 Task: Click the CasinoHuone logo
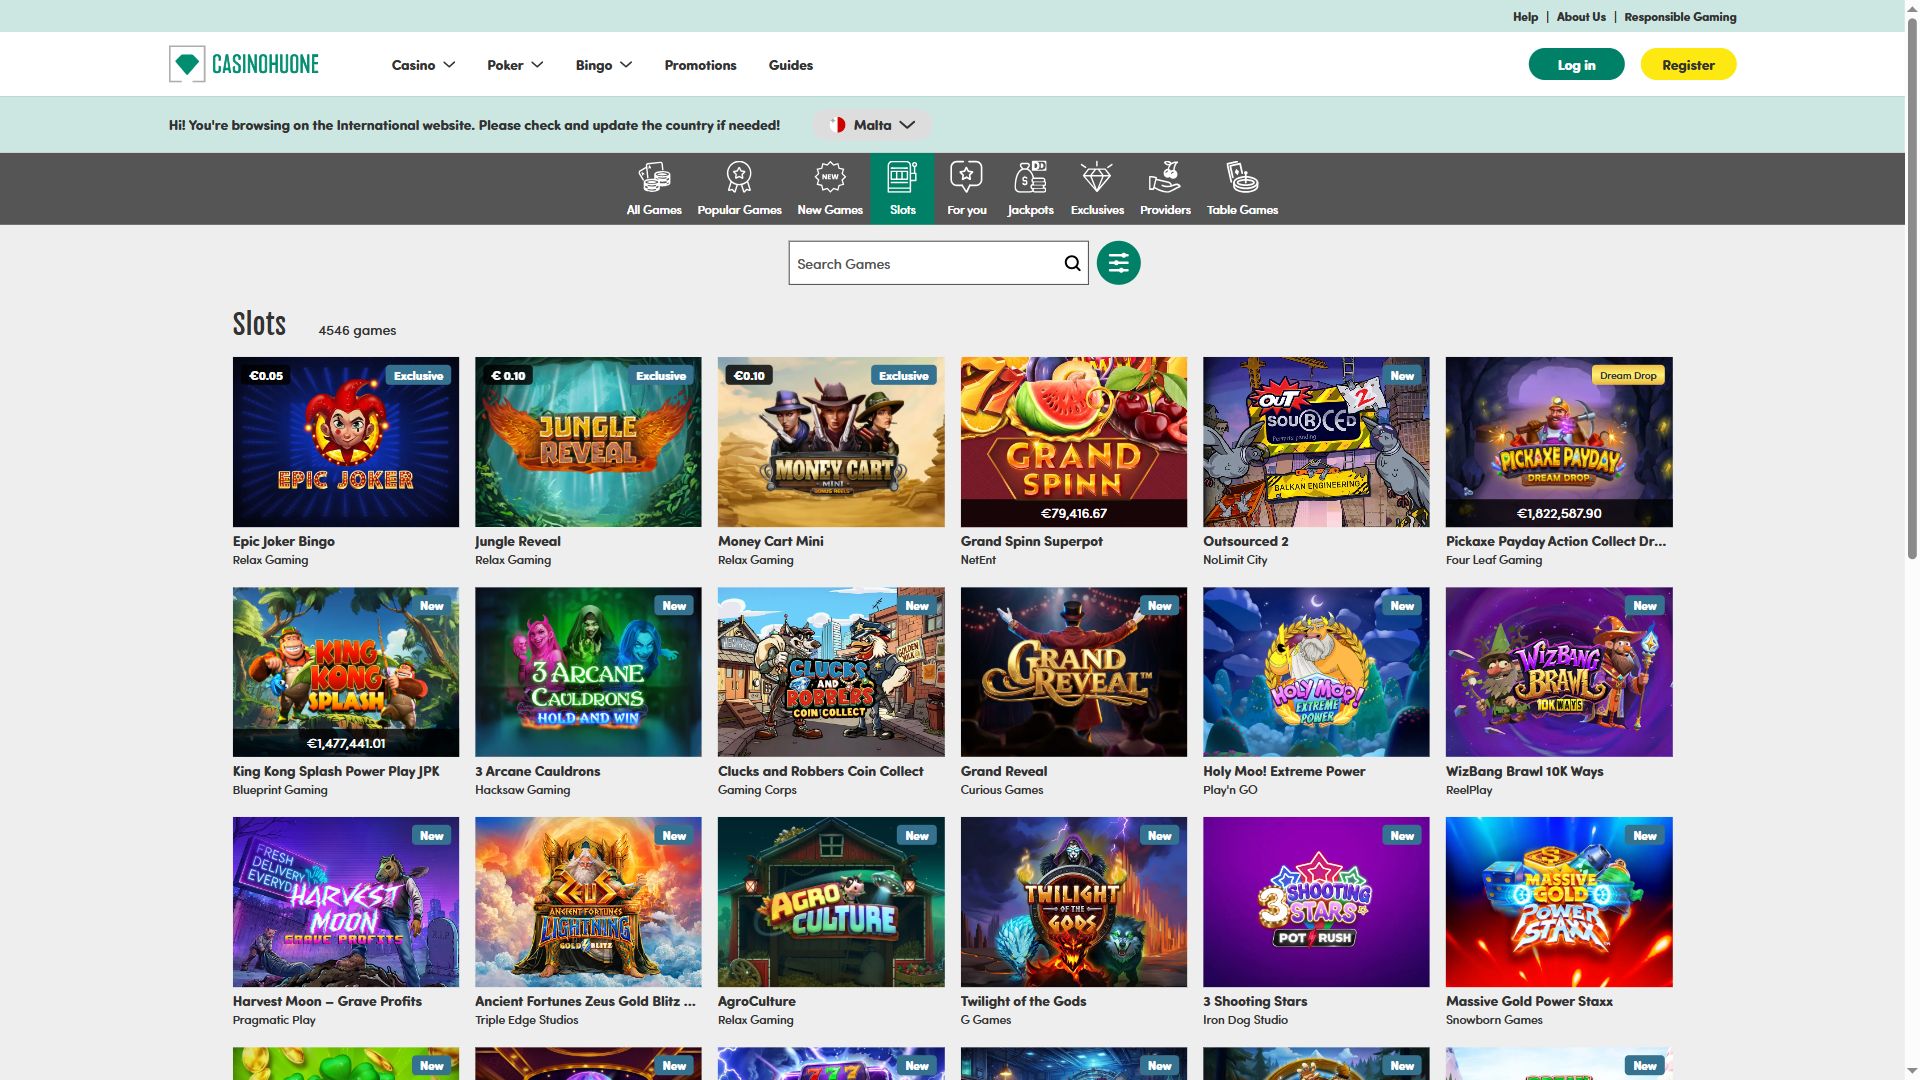click(244, 64)
